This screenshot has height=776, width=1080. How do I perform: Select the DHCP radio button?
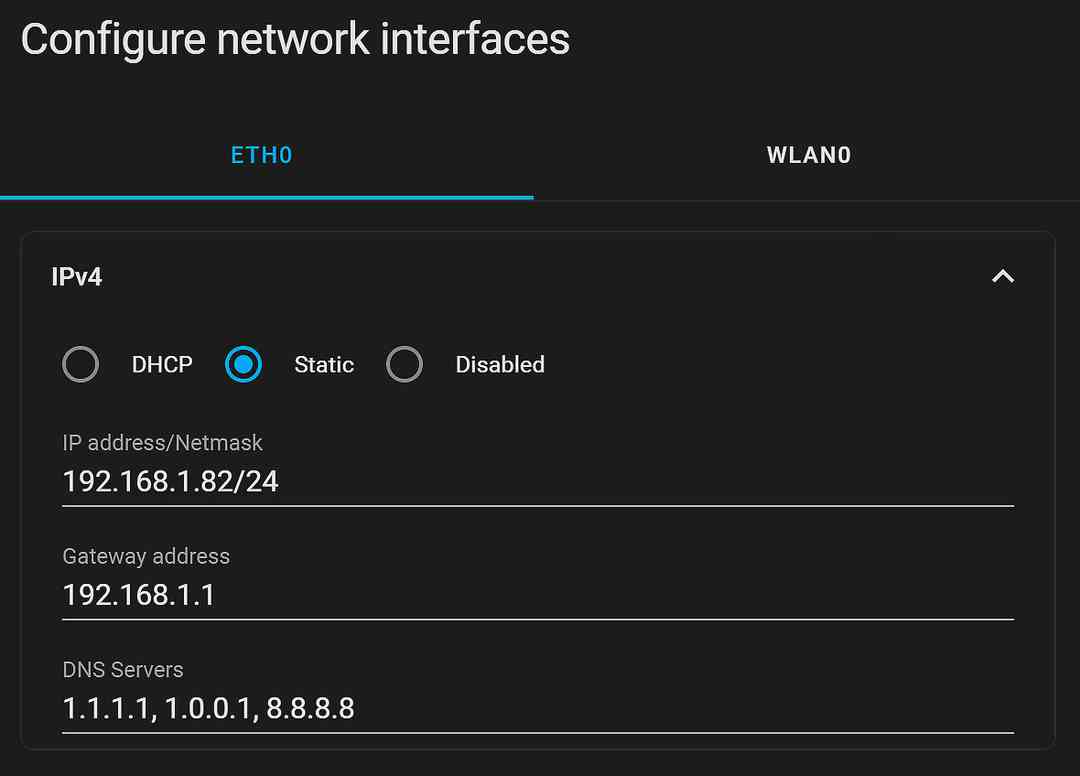(x=80, y=364)
